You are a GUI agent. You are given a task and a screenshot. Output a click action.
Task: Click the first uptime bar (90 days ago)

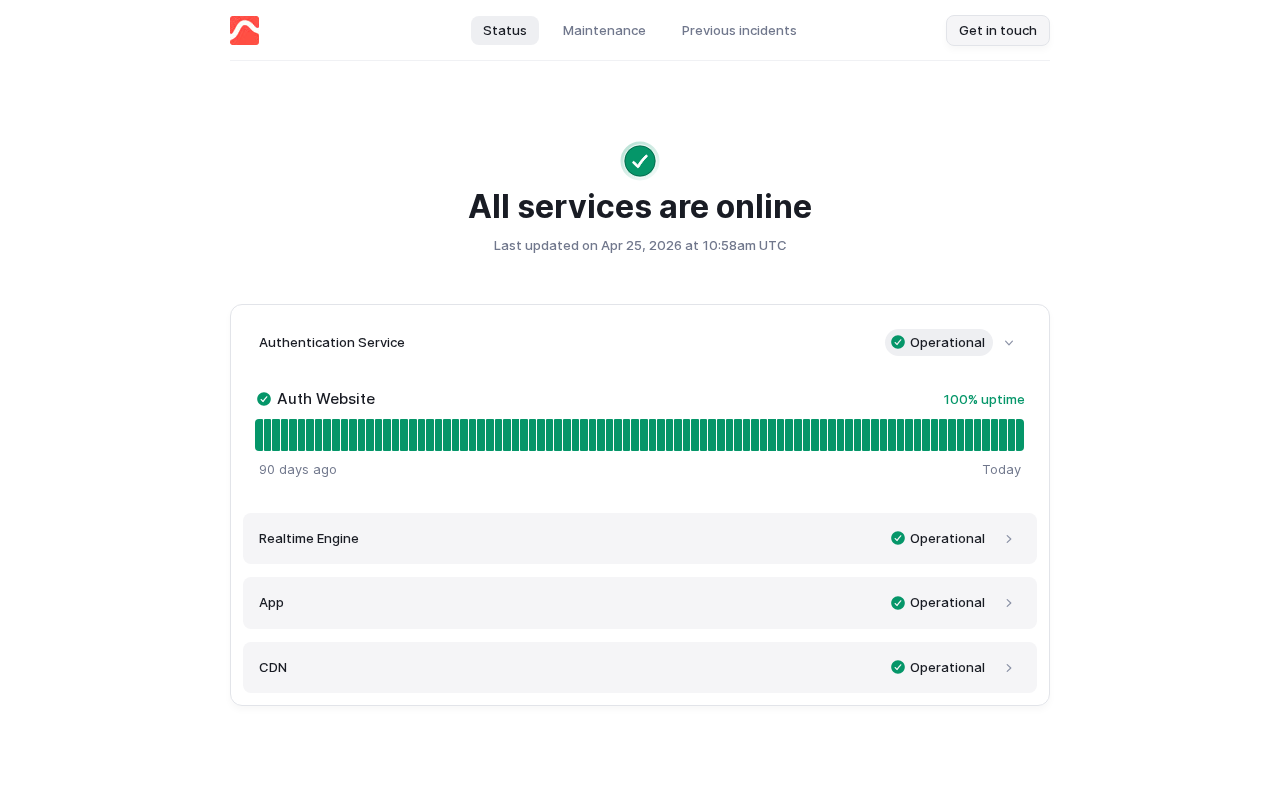259,435
